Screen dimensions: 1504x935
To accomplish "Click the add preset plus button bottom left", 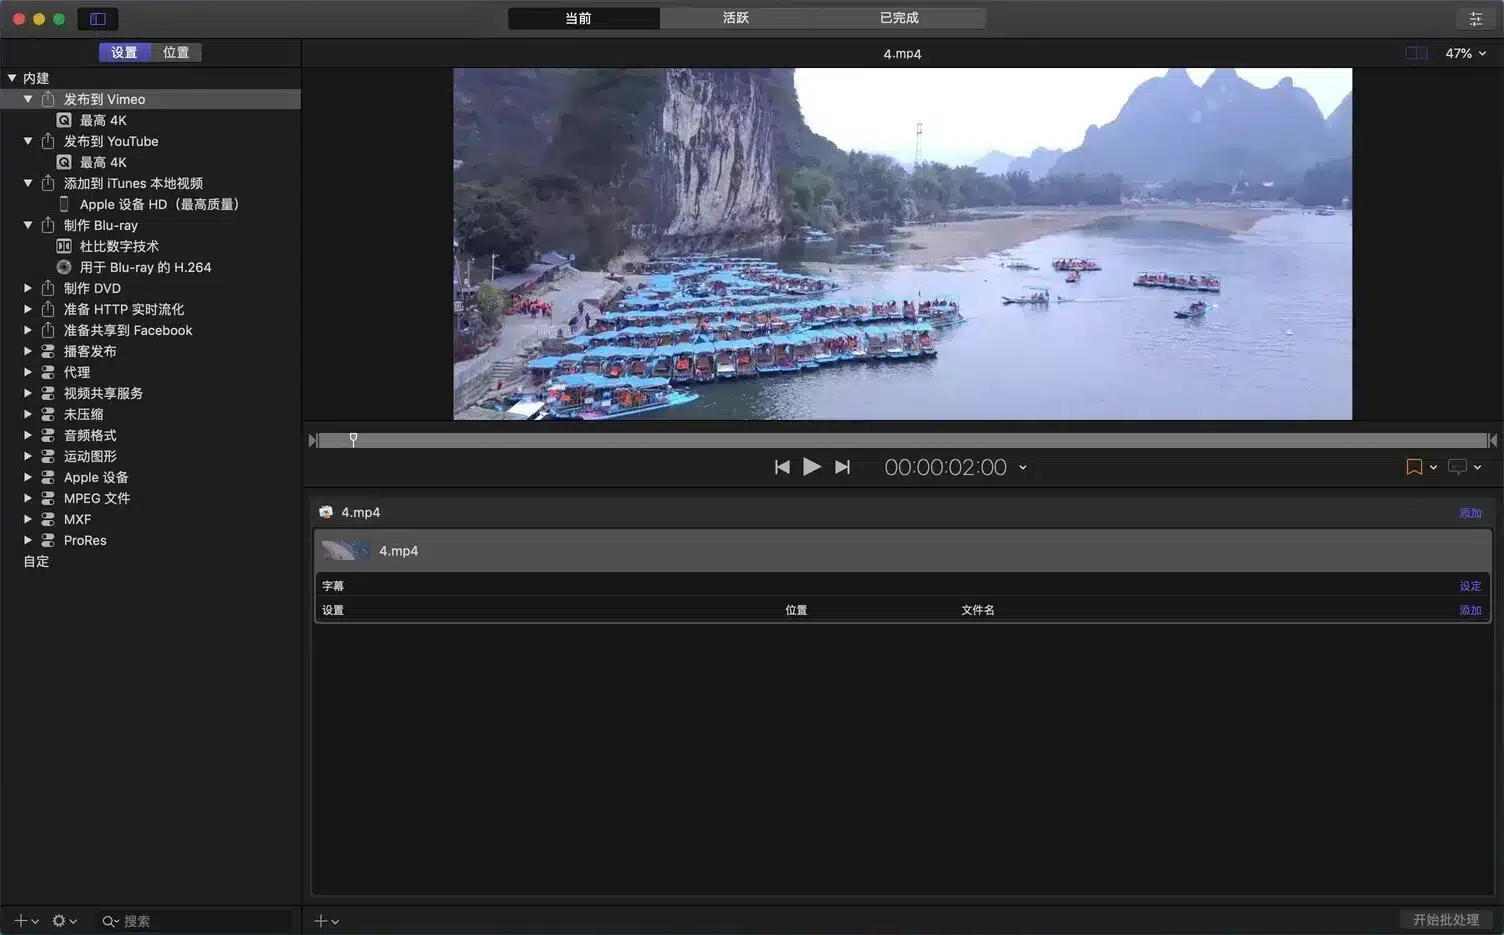I will [24, 921].
